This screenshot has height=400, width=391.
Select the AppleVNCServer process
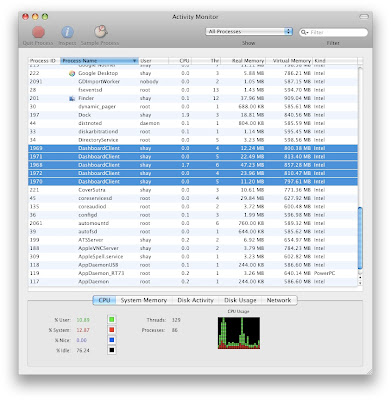193,248
